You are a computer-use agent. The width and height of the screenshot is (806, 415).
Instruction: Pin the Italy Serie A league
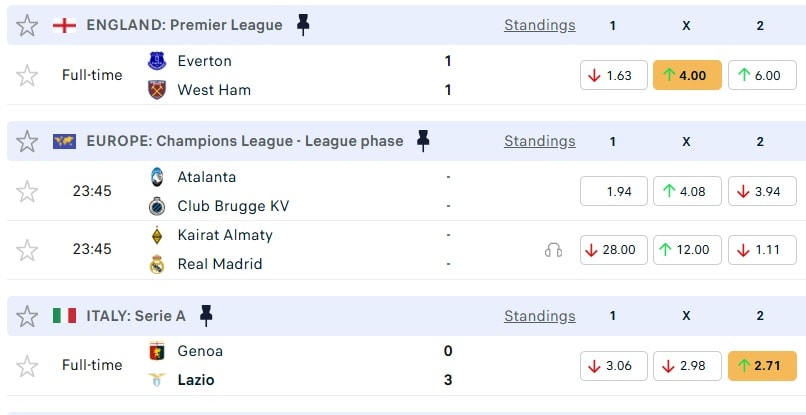tap(206, 316)
